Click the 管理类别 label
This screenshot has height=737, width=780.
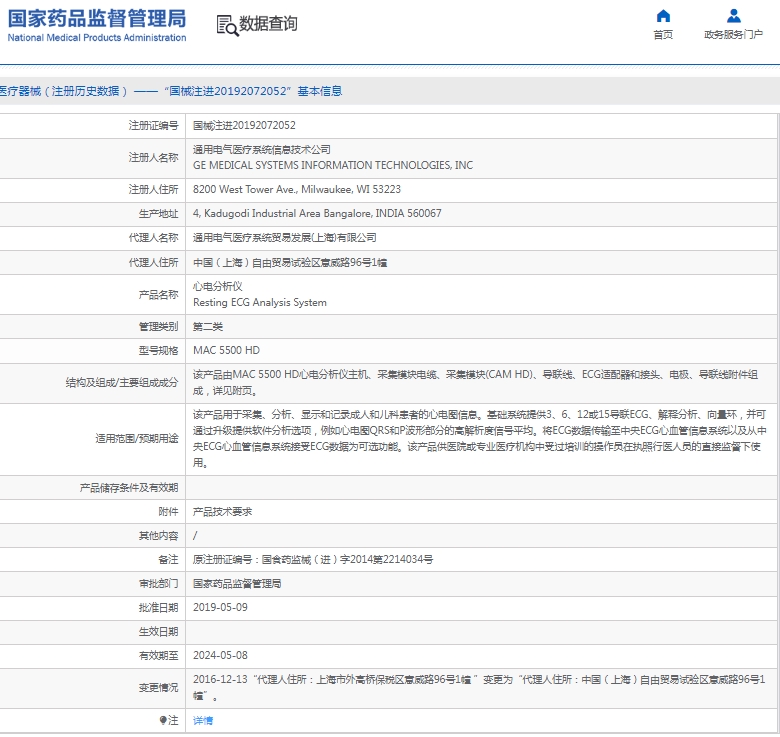158,327
